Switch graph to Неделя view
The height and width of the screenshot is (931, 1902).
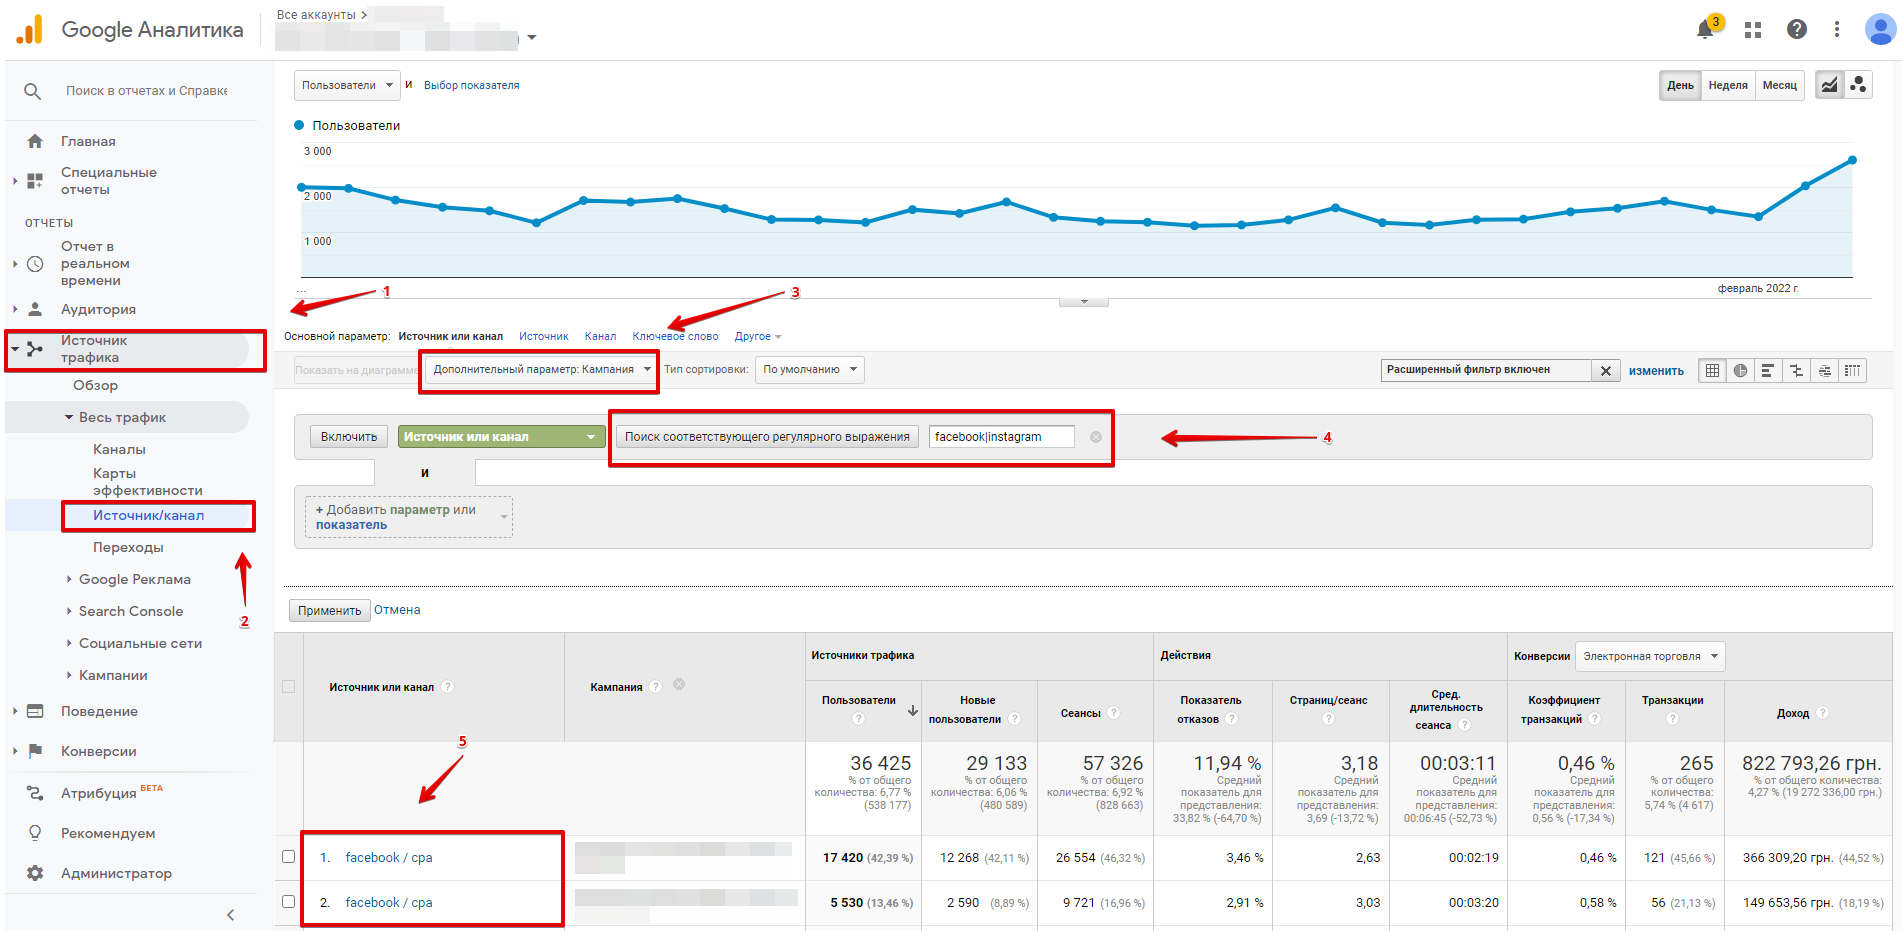tap(1728, 85)
